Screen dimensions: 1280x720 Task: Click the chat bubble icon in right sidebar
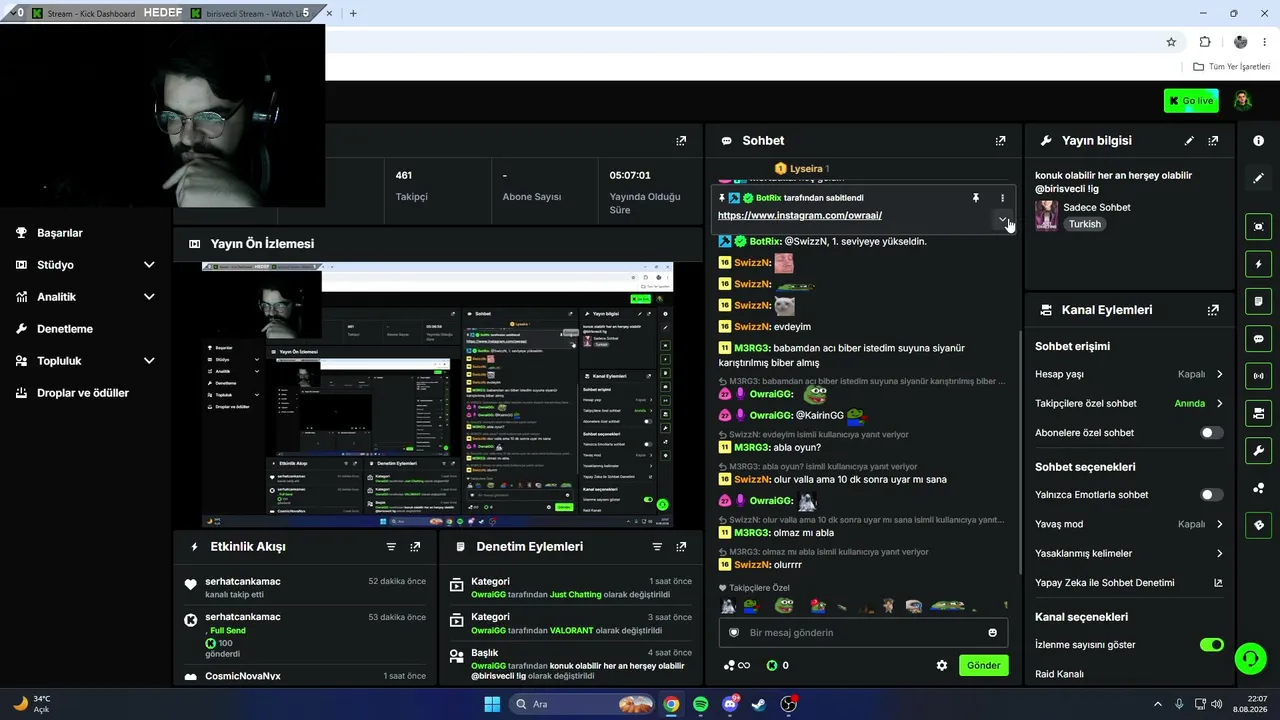tap(1258, 339)
